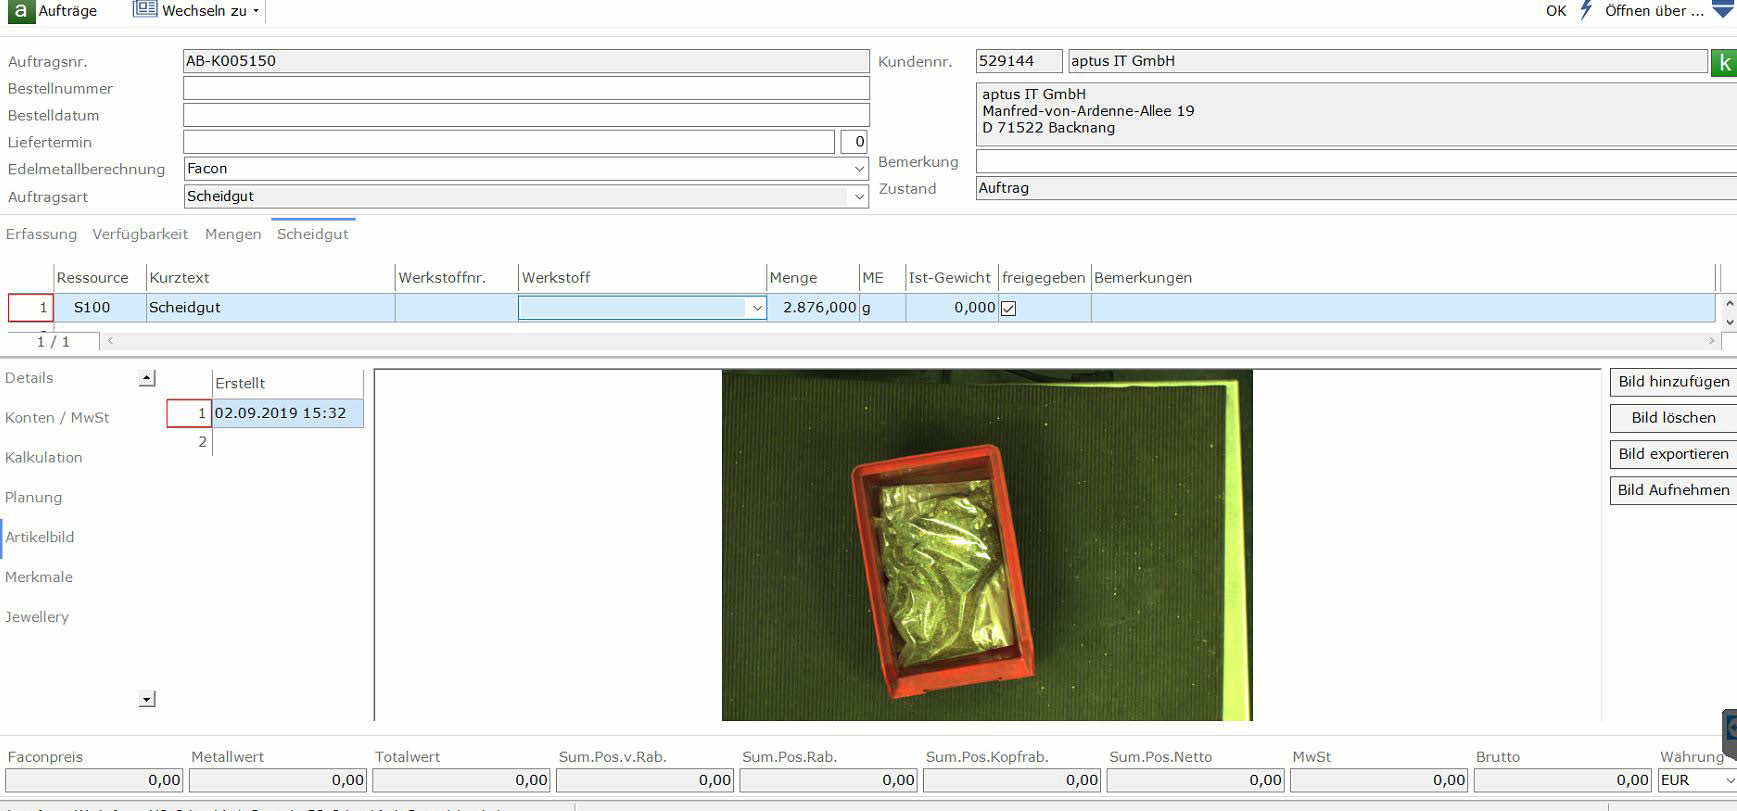This screenshot has width=1737, height=811.
Task: Click the Erstellt column header
Action: 288,383
